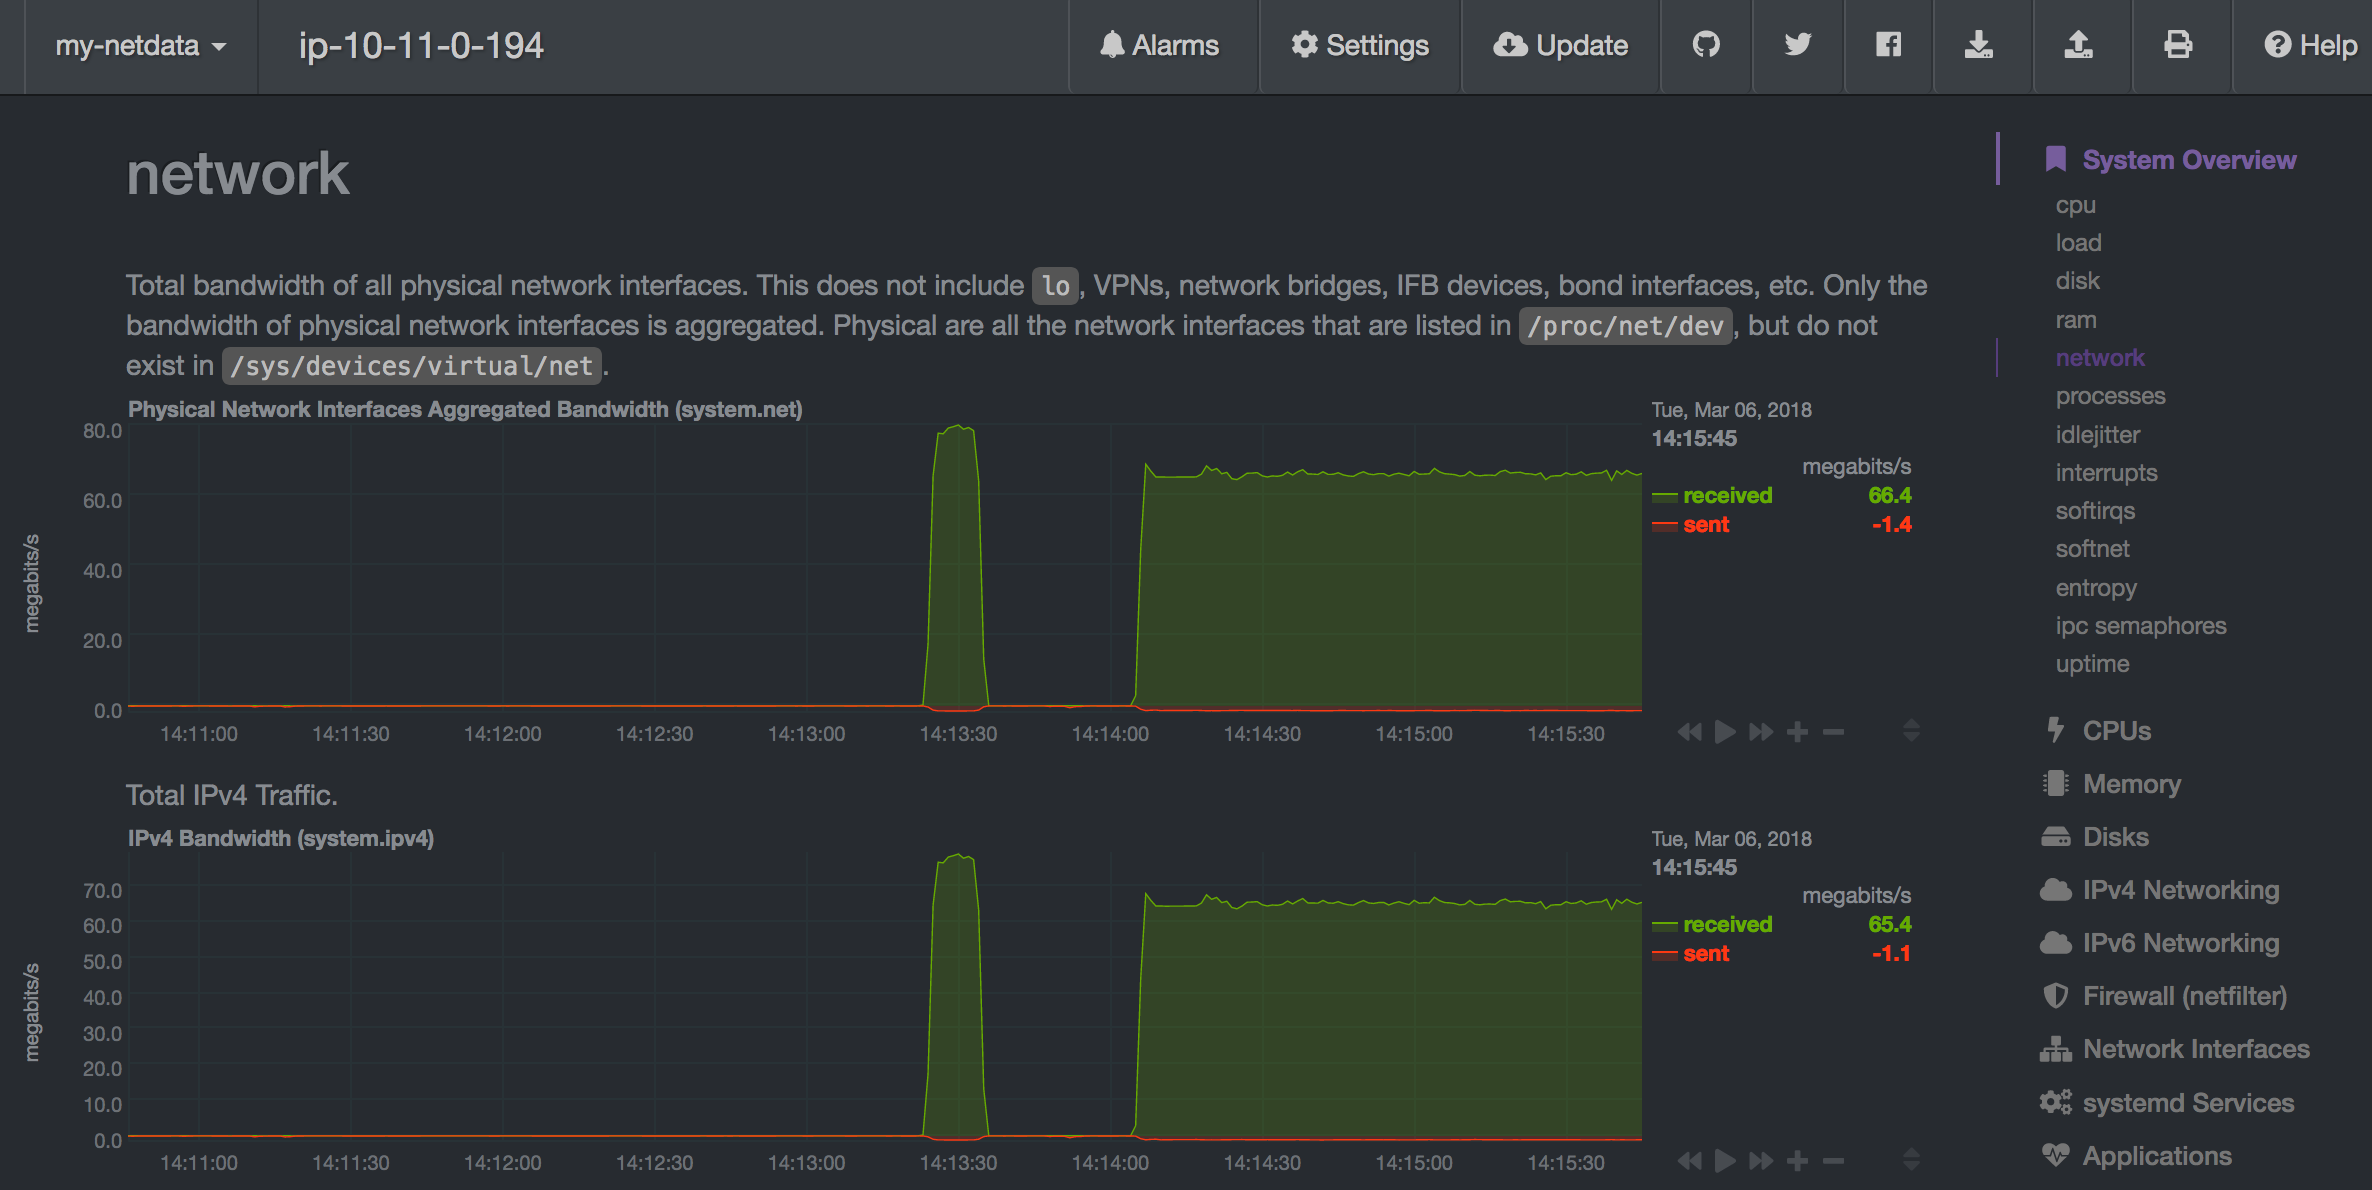Click the Physical Network Interfaces chart title
Viewport: 2372px width, 1190px height.
pyautogui.click(x=465, y=410)
